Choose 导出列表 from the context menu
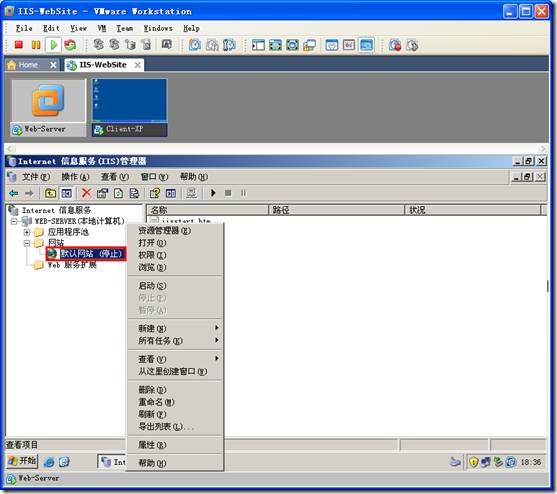This screenshot has height=494, width=557. [175, 427]
